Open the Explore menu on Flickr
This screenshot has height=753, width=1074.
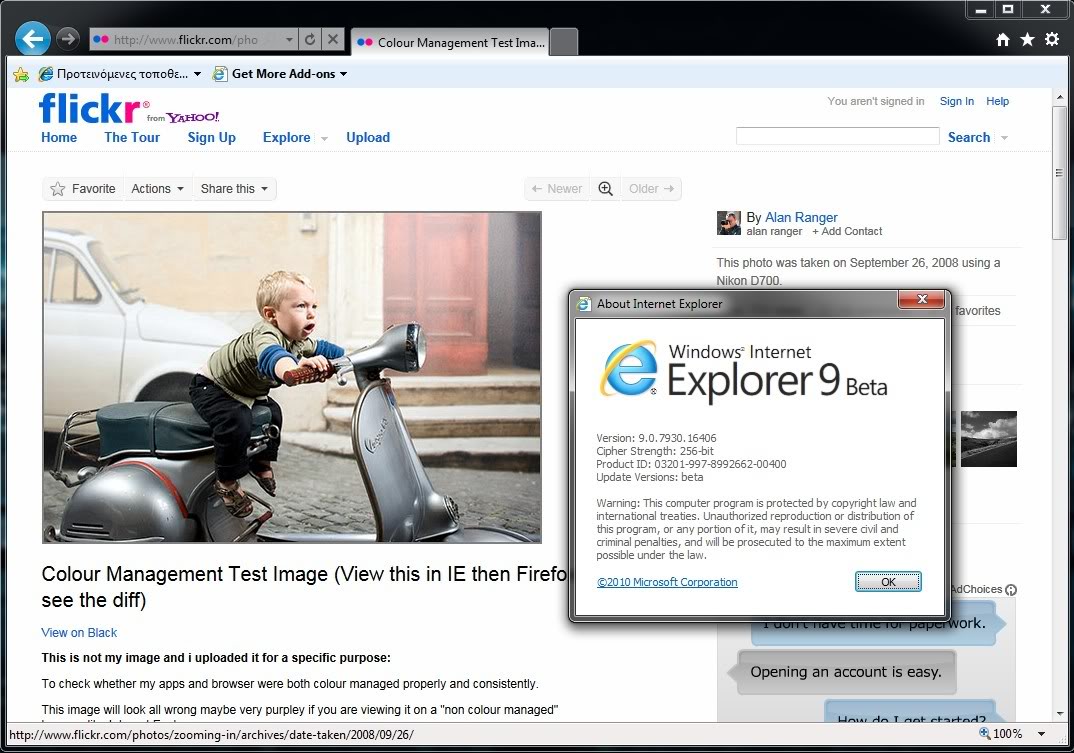287,138
